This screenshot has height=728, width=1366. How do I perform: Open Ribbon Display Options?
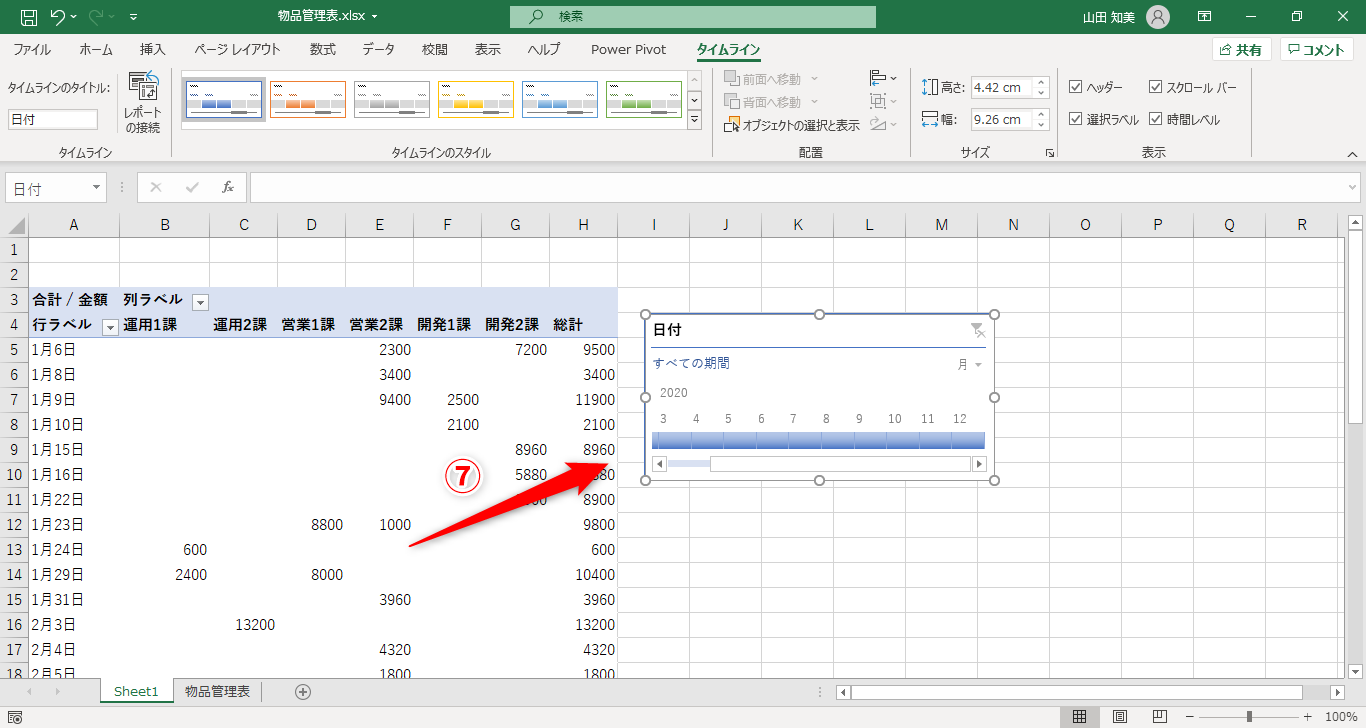pos(1205,17)
